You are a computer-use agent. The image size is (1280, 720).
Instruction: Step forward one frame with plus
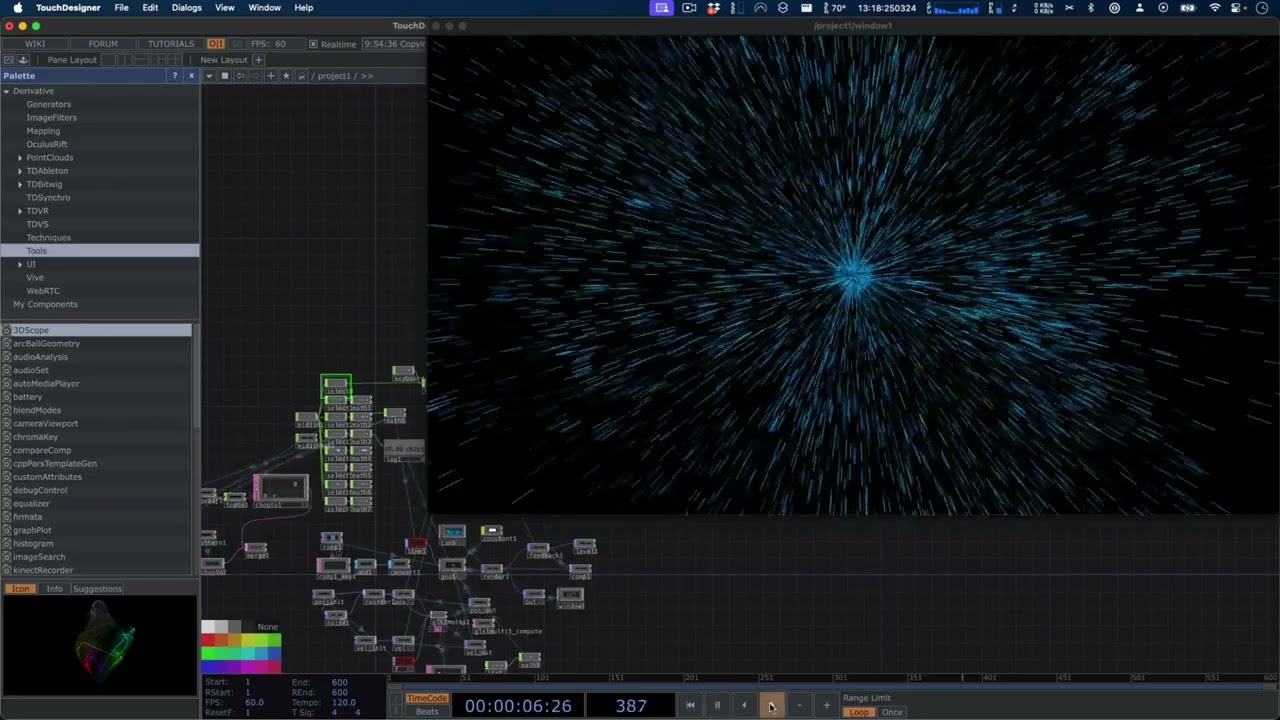point(826,706)
